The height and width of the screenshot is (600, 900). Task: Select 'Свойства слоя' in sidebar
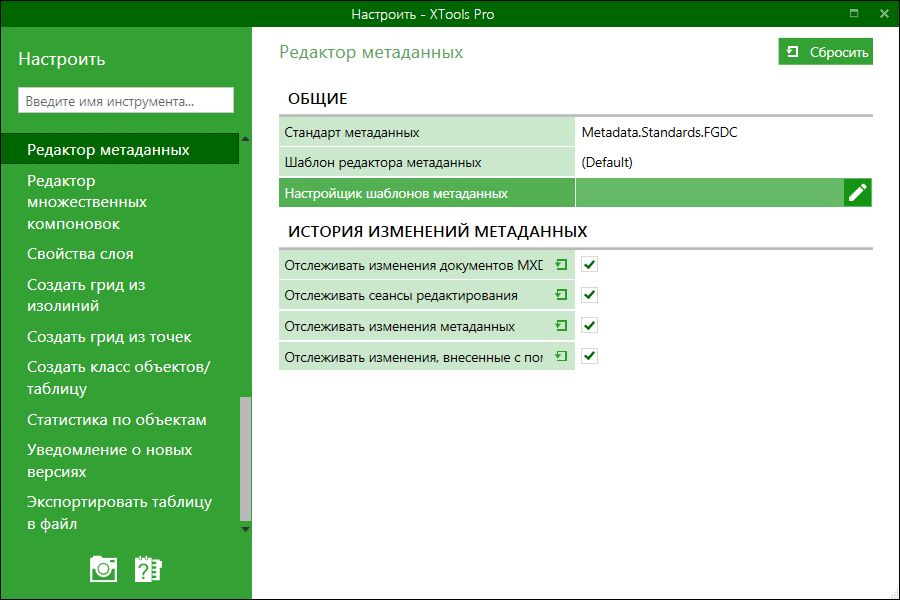click(120, 254)
